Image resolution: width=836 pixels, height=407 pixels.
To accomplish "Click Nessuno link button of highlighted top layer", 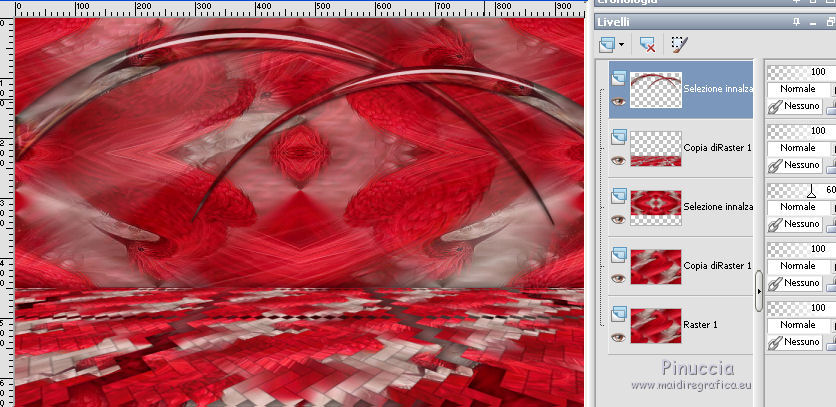I will click(794, 106).
